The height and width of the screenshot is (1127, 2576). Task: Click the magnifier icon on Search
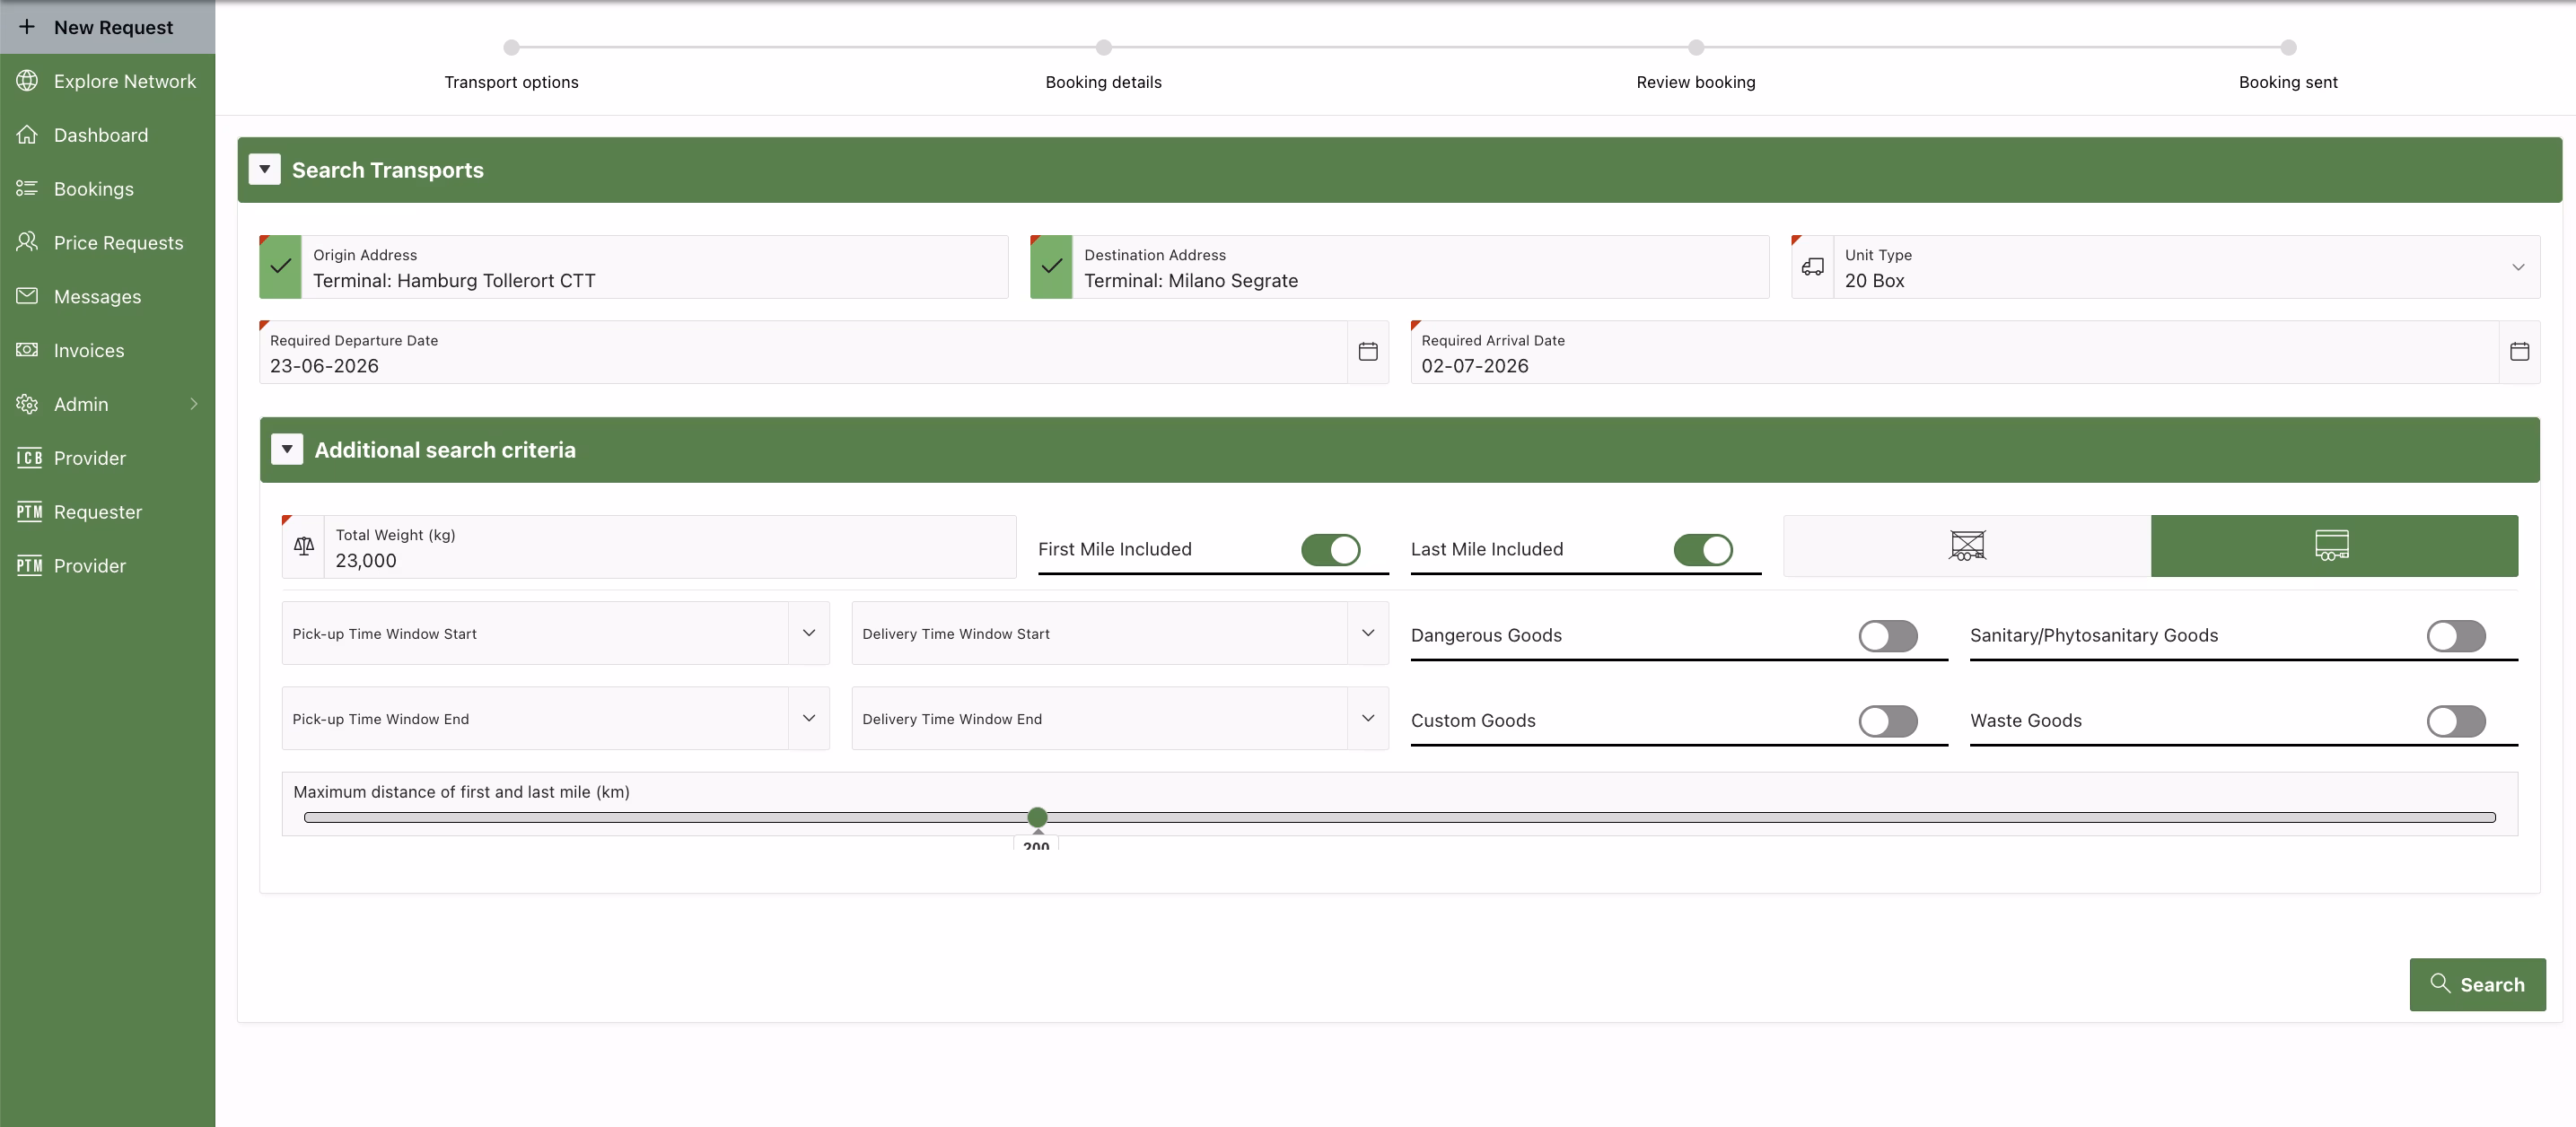tap(2440, 984)
